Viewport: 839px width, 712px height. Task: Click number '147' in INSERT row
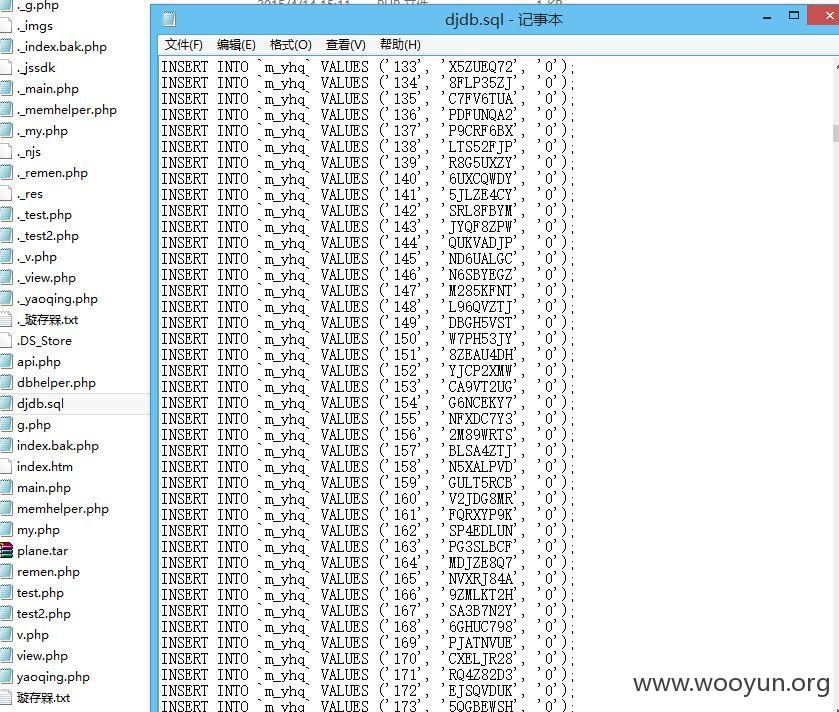tap(406, 291)
